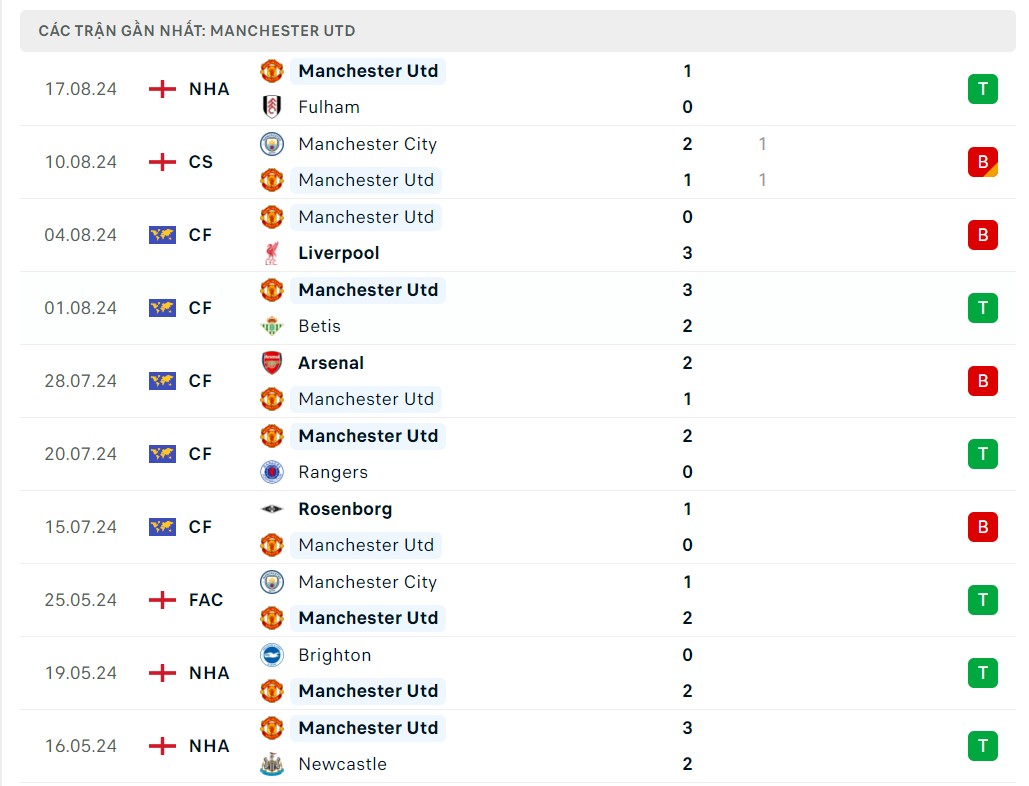Click the red B badge for Community Shield match
1029x786 pixels.
(982, 162)
